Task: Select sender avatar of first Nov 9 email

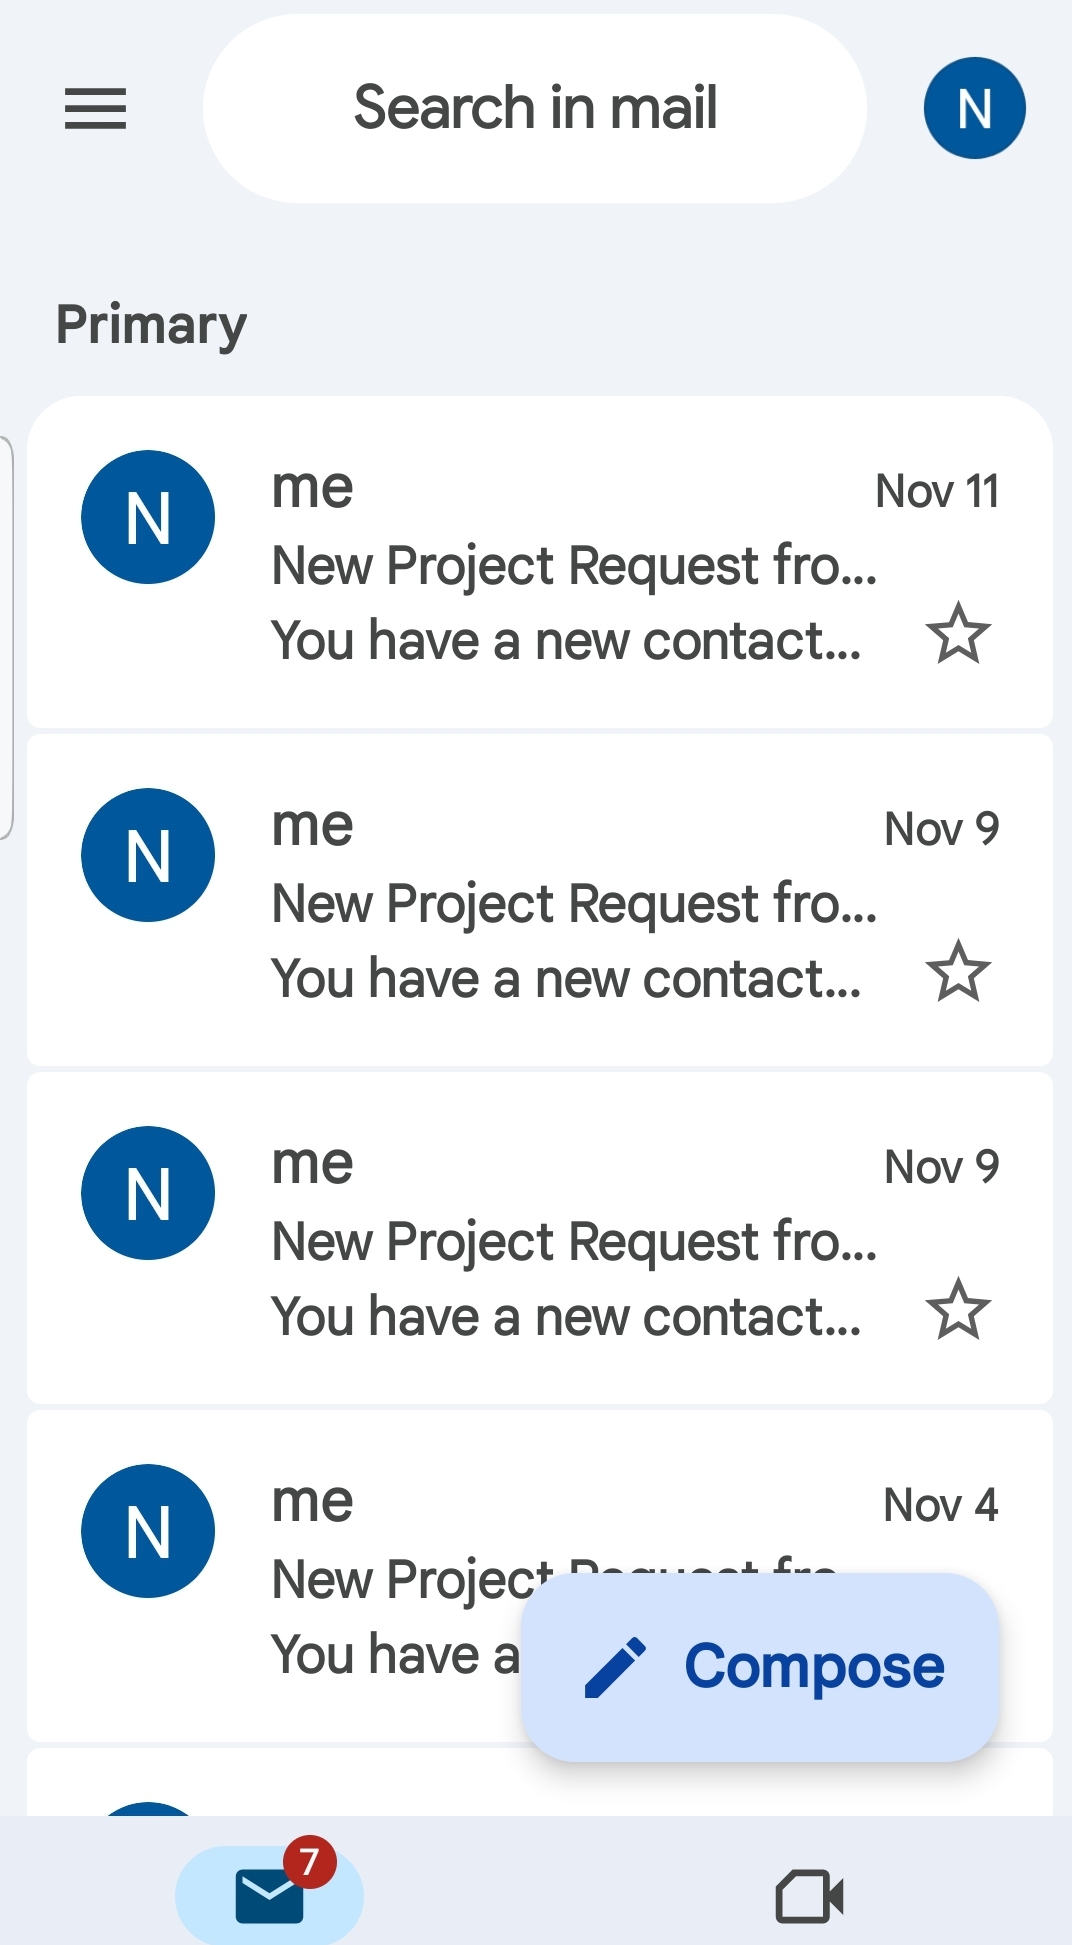Action: [x=148, y=855]
